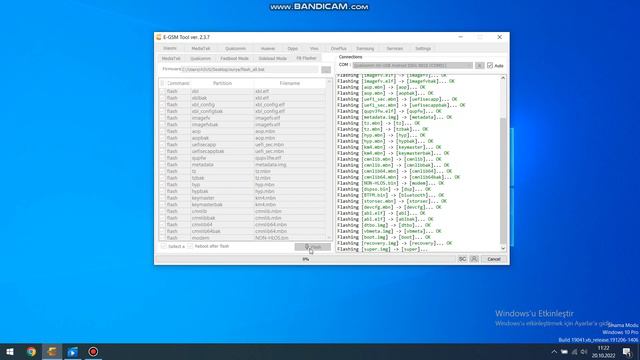Click the 'Flashing [super.img]' log line
This screenshot has height=360, width=640.
[382, 249]
